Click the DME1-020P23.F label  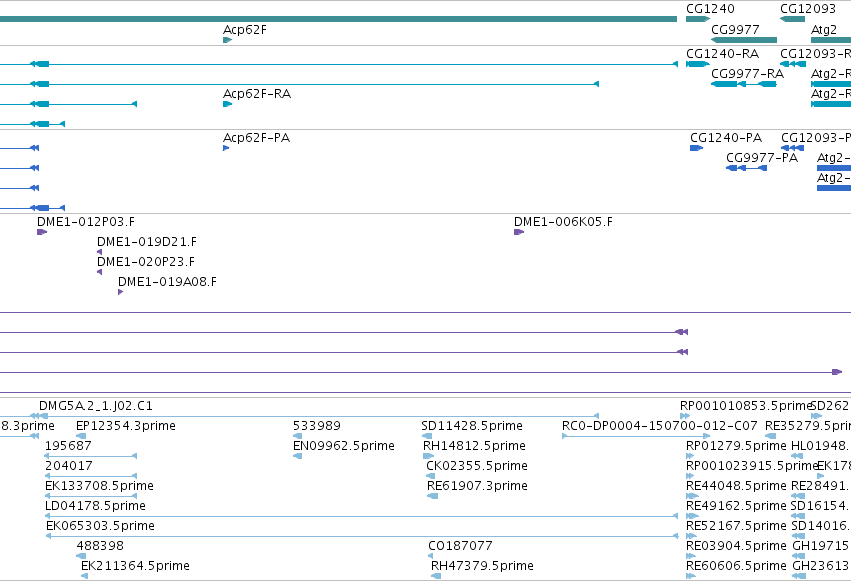(145, 262)
